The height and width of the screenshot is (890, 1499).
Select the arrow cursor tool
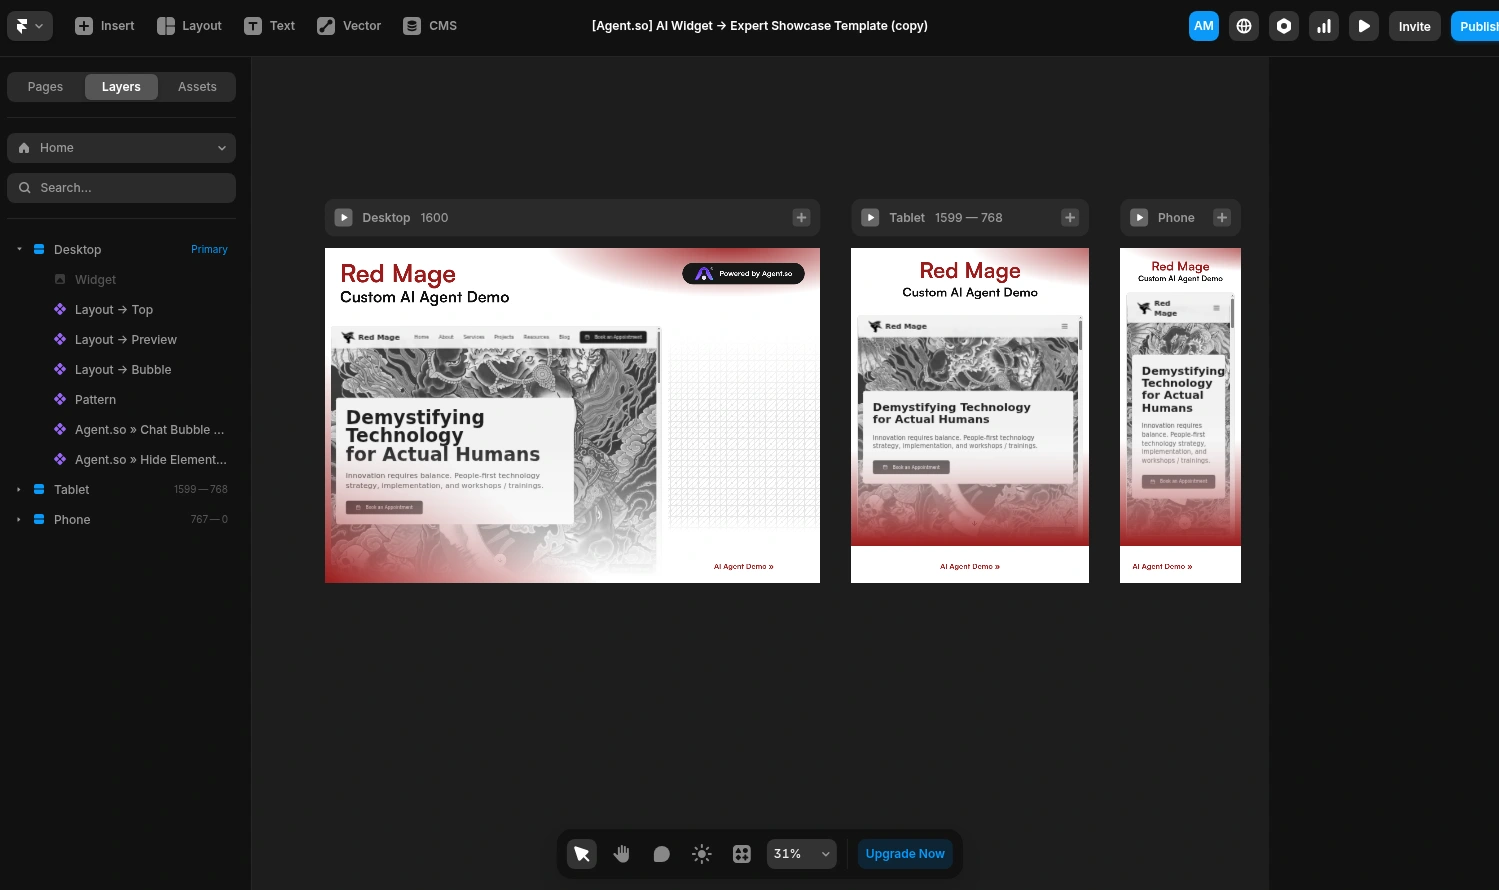coord(582,854)
